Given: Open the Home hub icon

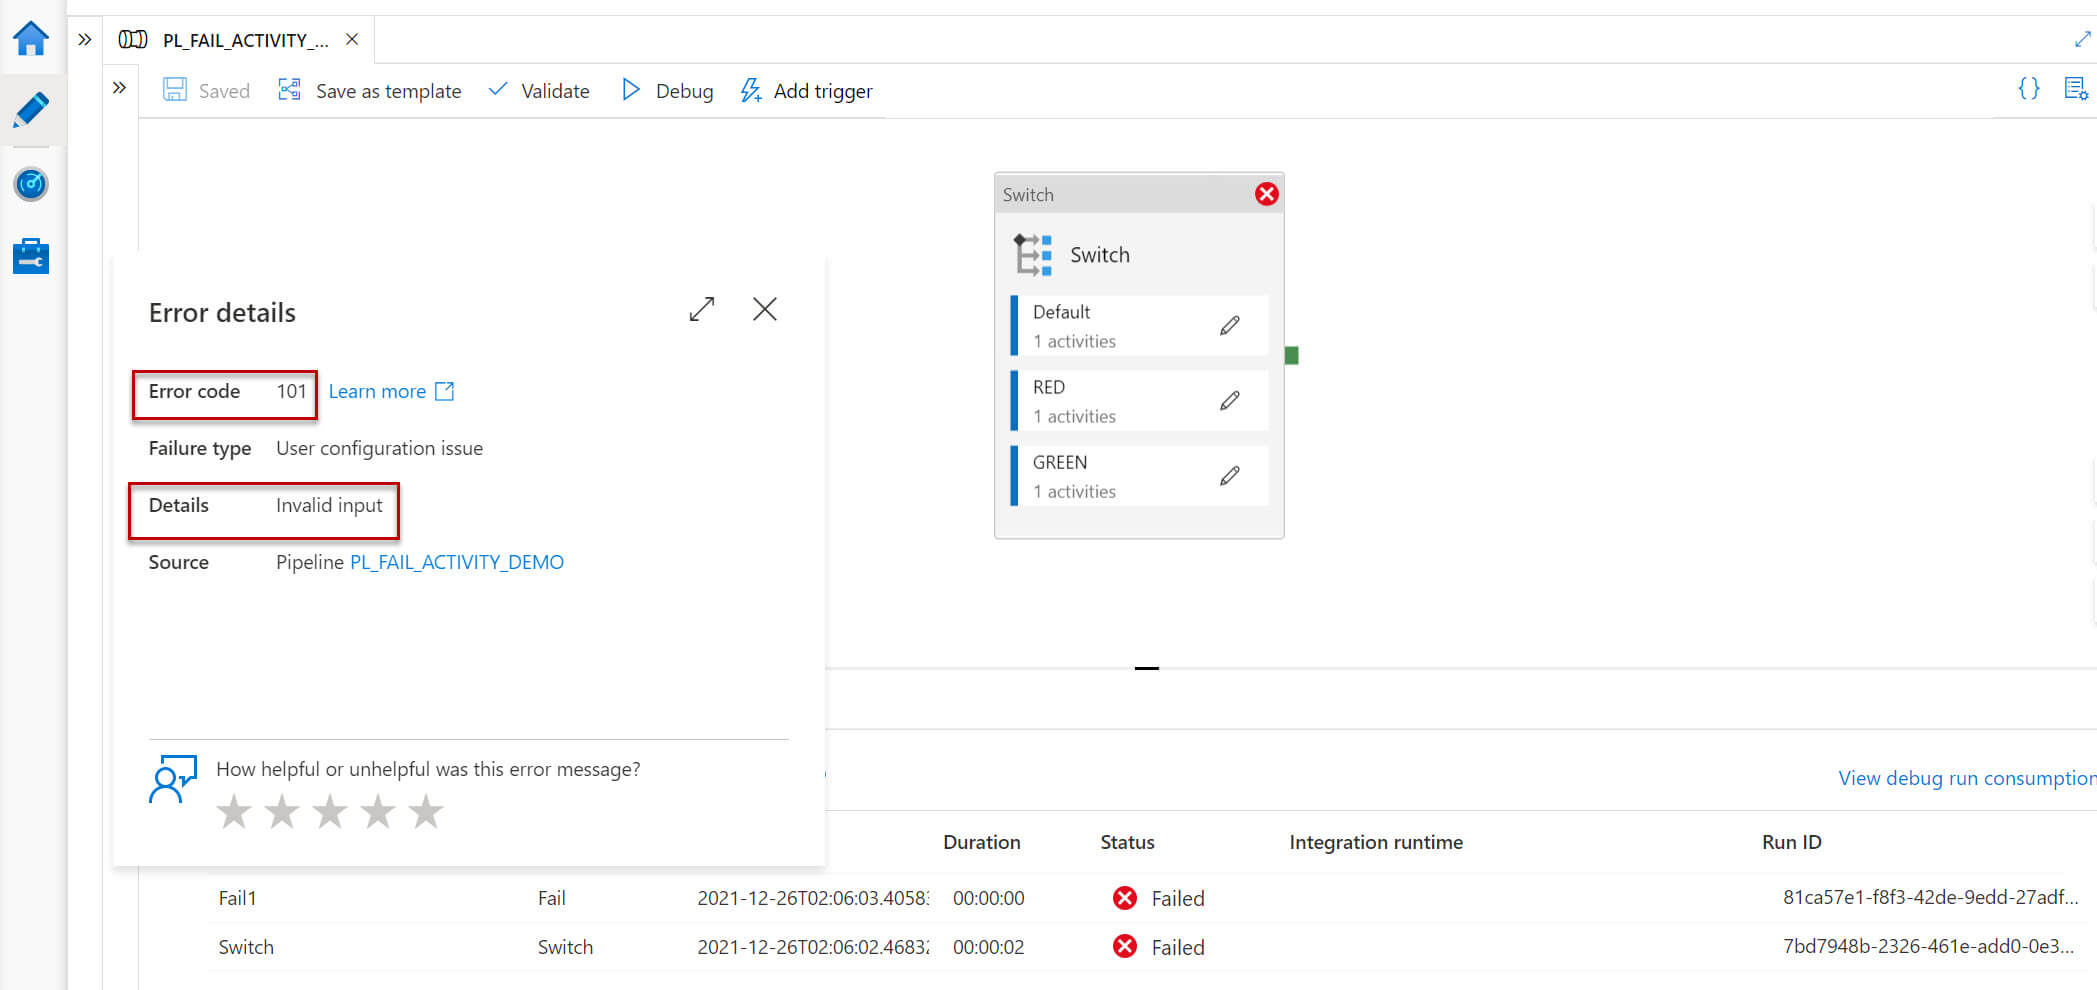Looking at the screenshot, I should 31,39.
